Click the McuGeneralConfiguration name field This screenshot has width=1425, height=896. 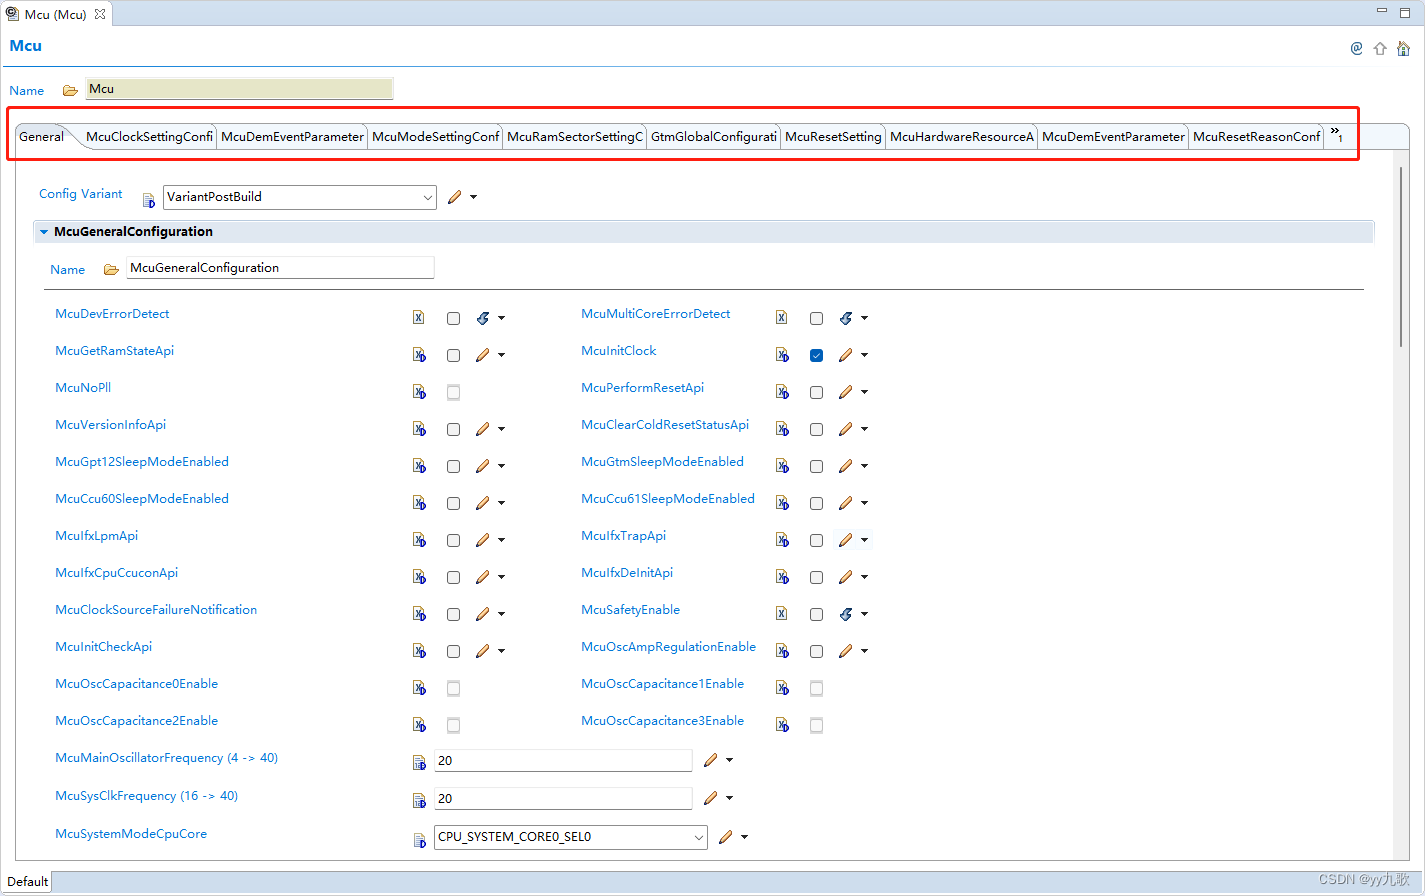pos(281,268)
